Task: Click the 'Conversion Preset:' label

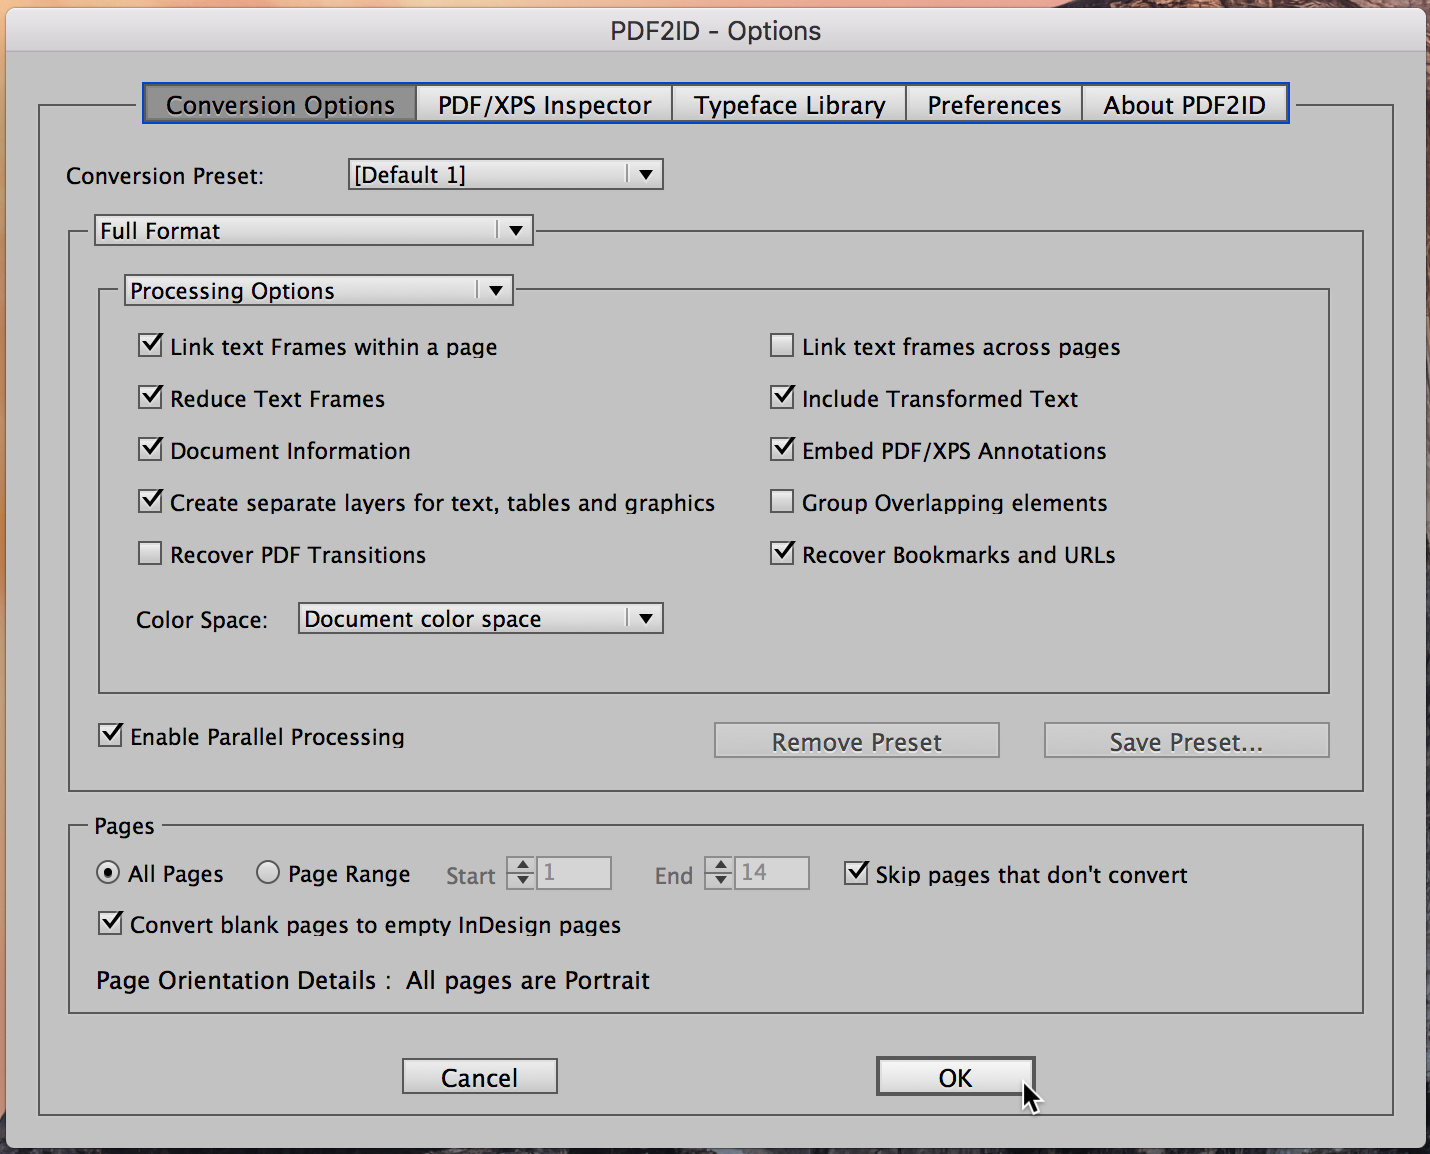Action: 165,176
